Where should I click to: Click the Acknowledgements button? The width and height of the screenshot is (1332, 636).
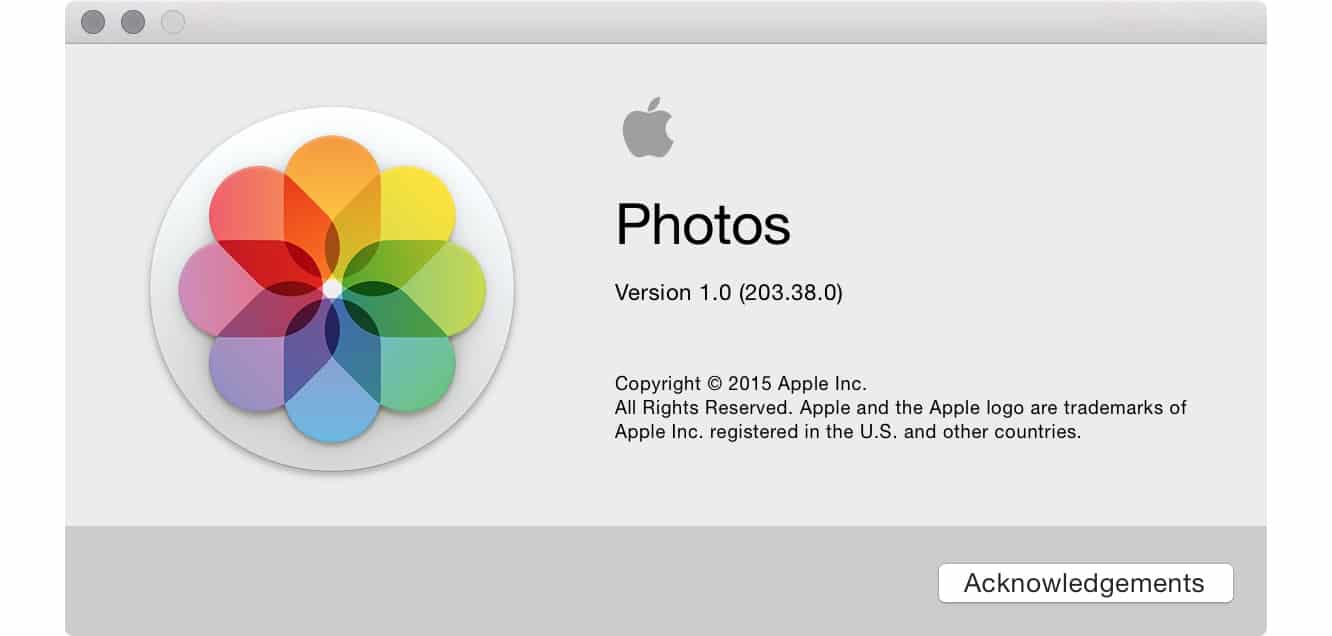coord(1085,583)
